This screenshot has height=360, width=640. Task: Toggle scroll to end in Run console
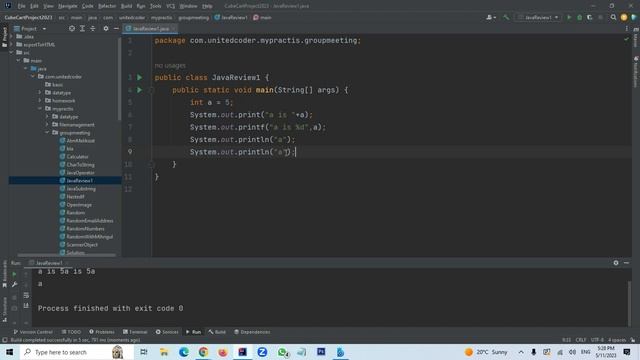(26, 305)
